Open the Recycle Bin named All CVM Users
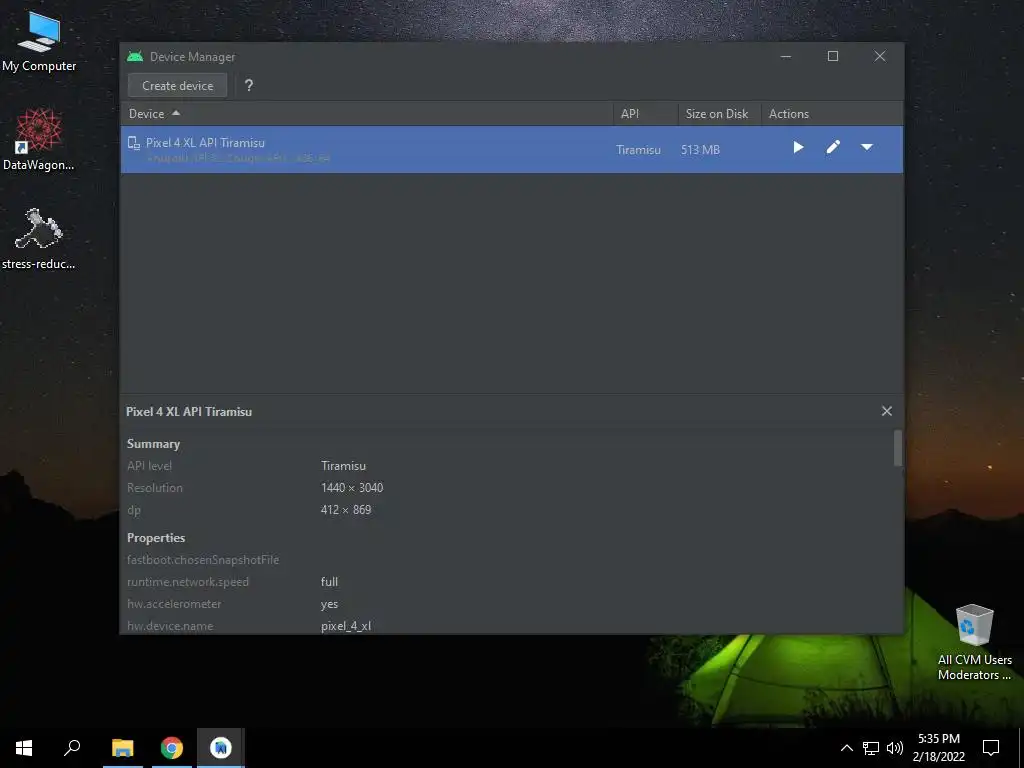The height and width of the screenshot is (768, 1024). point(975,643)
